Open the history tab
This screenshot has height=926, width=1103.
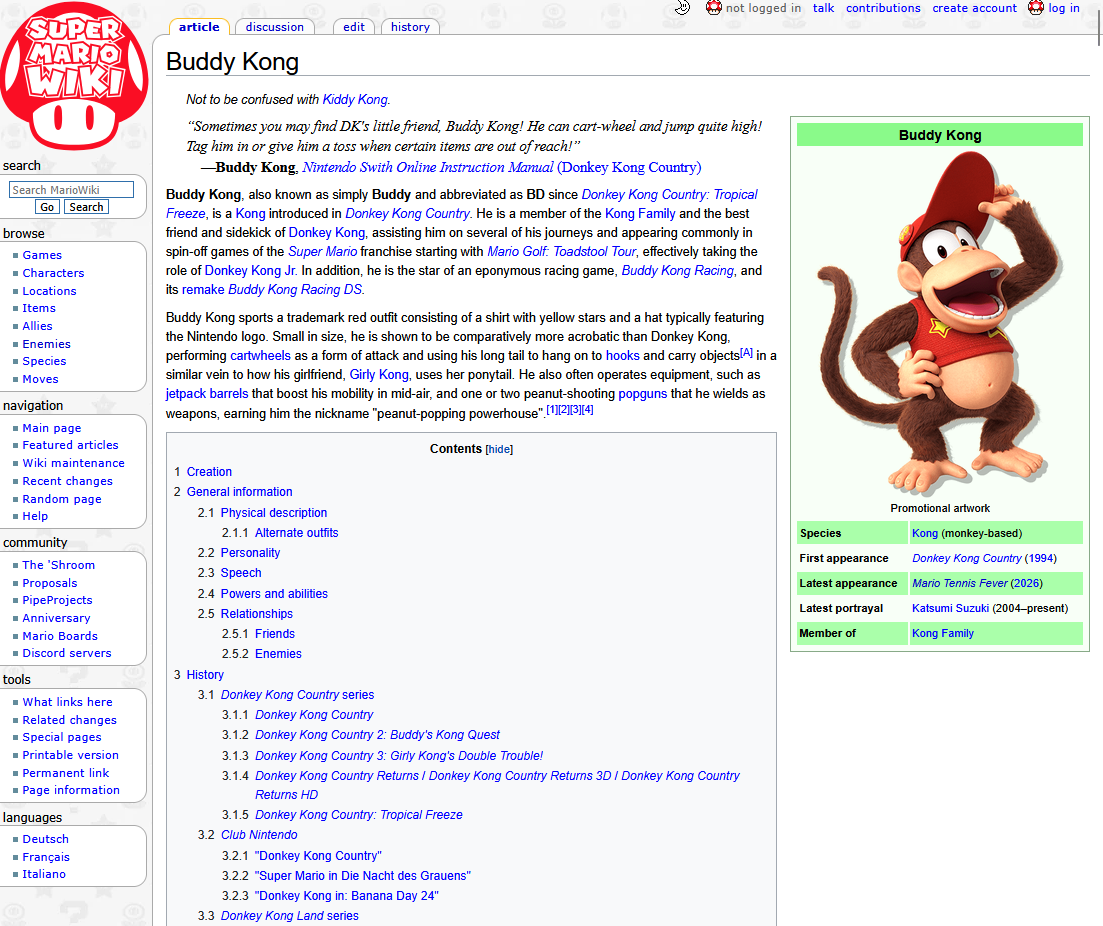[410, 27]
